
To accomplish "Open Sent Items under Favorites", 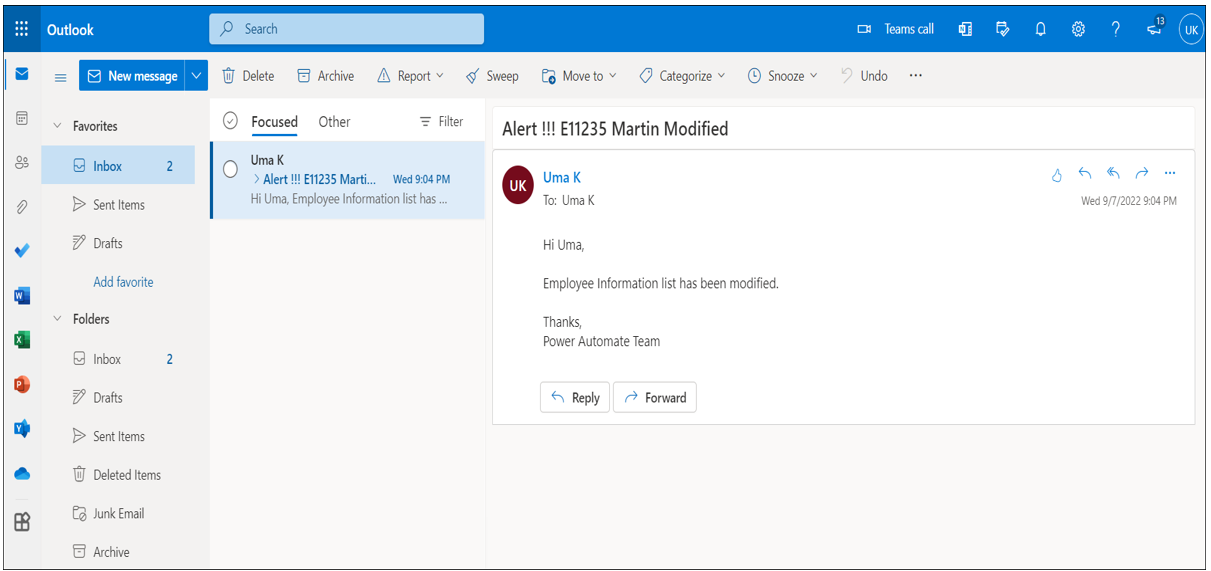I will pos(118,205).
